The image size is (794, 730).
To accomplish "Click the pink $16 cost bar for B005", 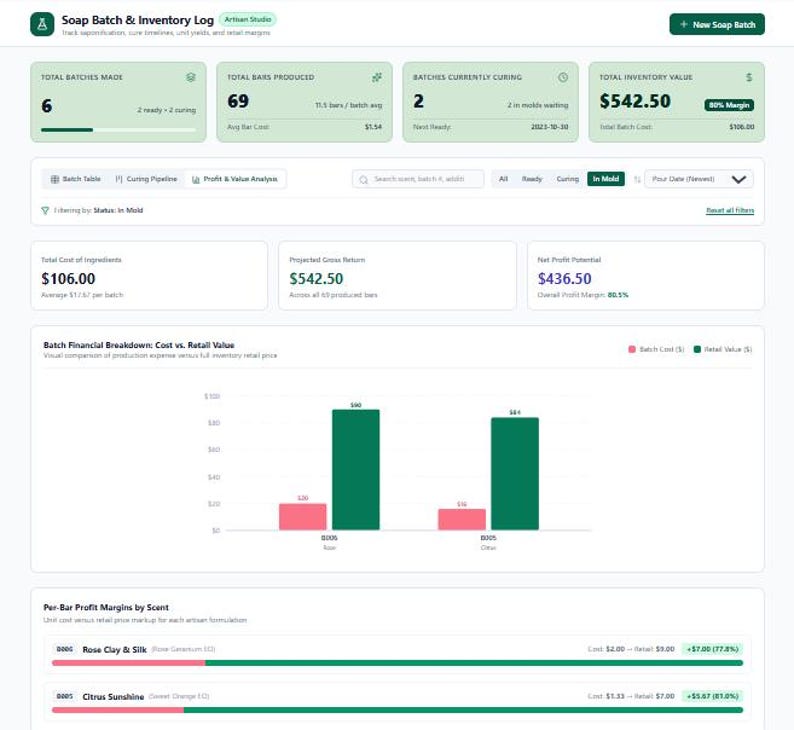I will [x=462, y=519].
